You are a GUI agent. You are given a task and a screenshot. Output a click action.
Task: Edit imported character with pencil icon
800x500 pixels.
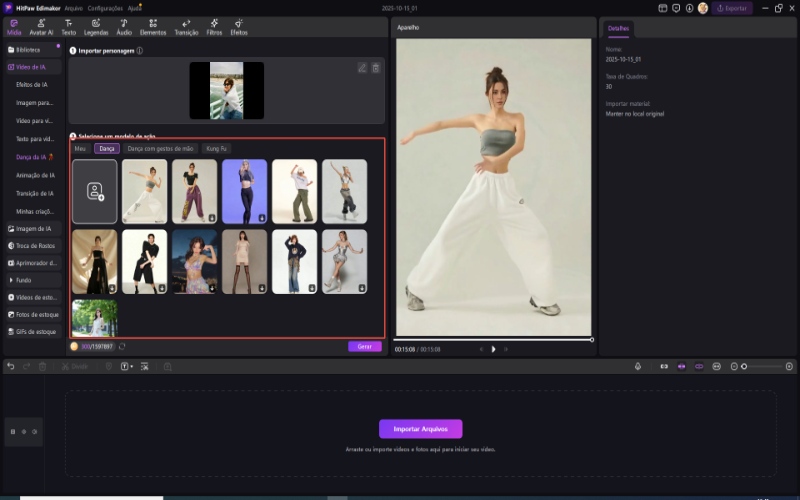[x=362, y=68]
